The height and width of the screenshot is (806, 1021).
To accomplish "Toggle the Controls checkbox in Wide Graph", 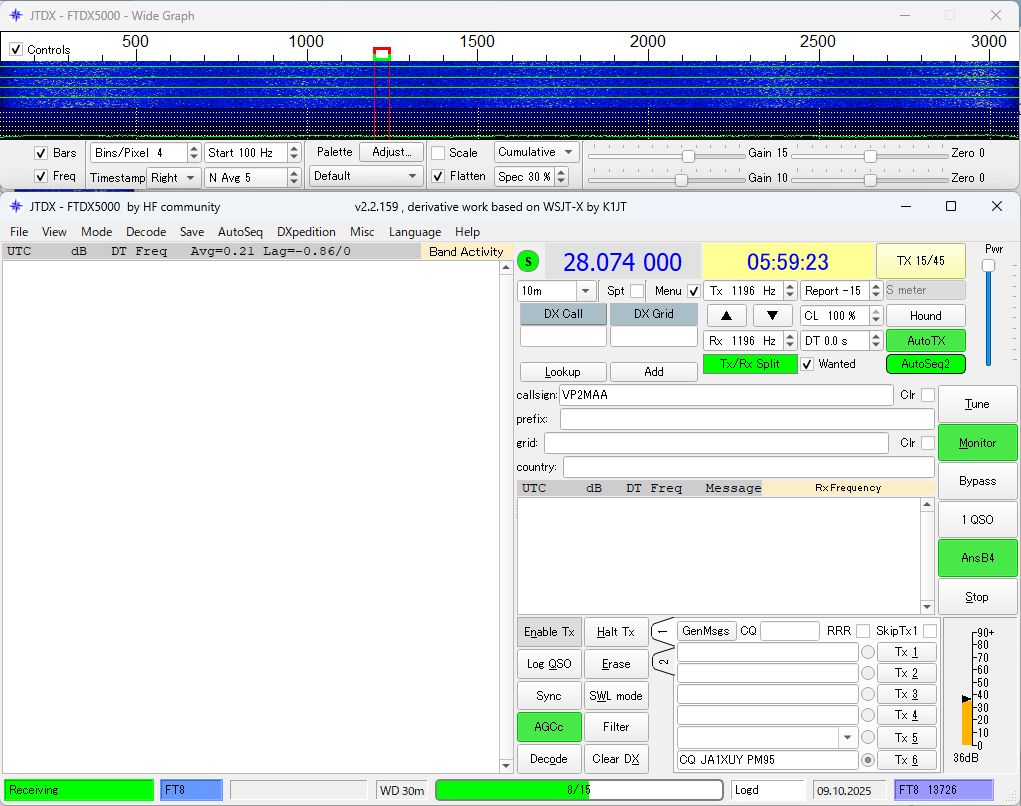I will point(15,48).
